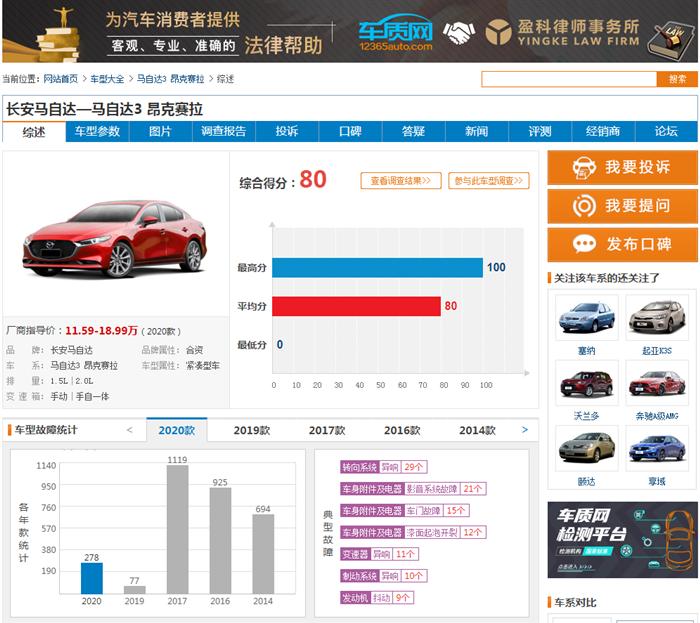Select the 2019款 model year tab

point(252,430)
